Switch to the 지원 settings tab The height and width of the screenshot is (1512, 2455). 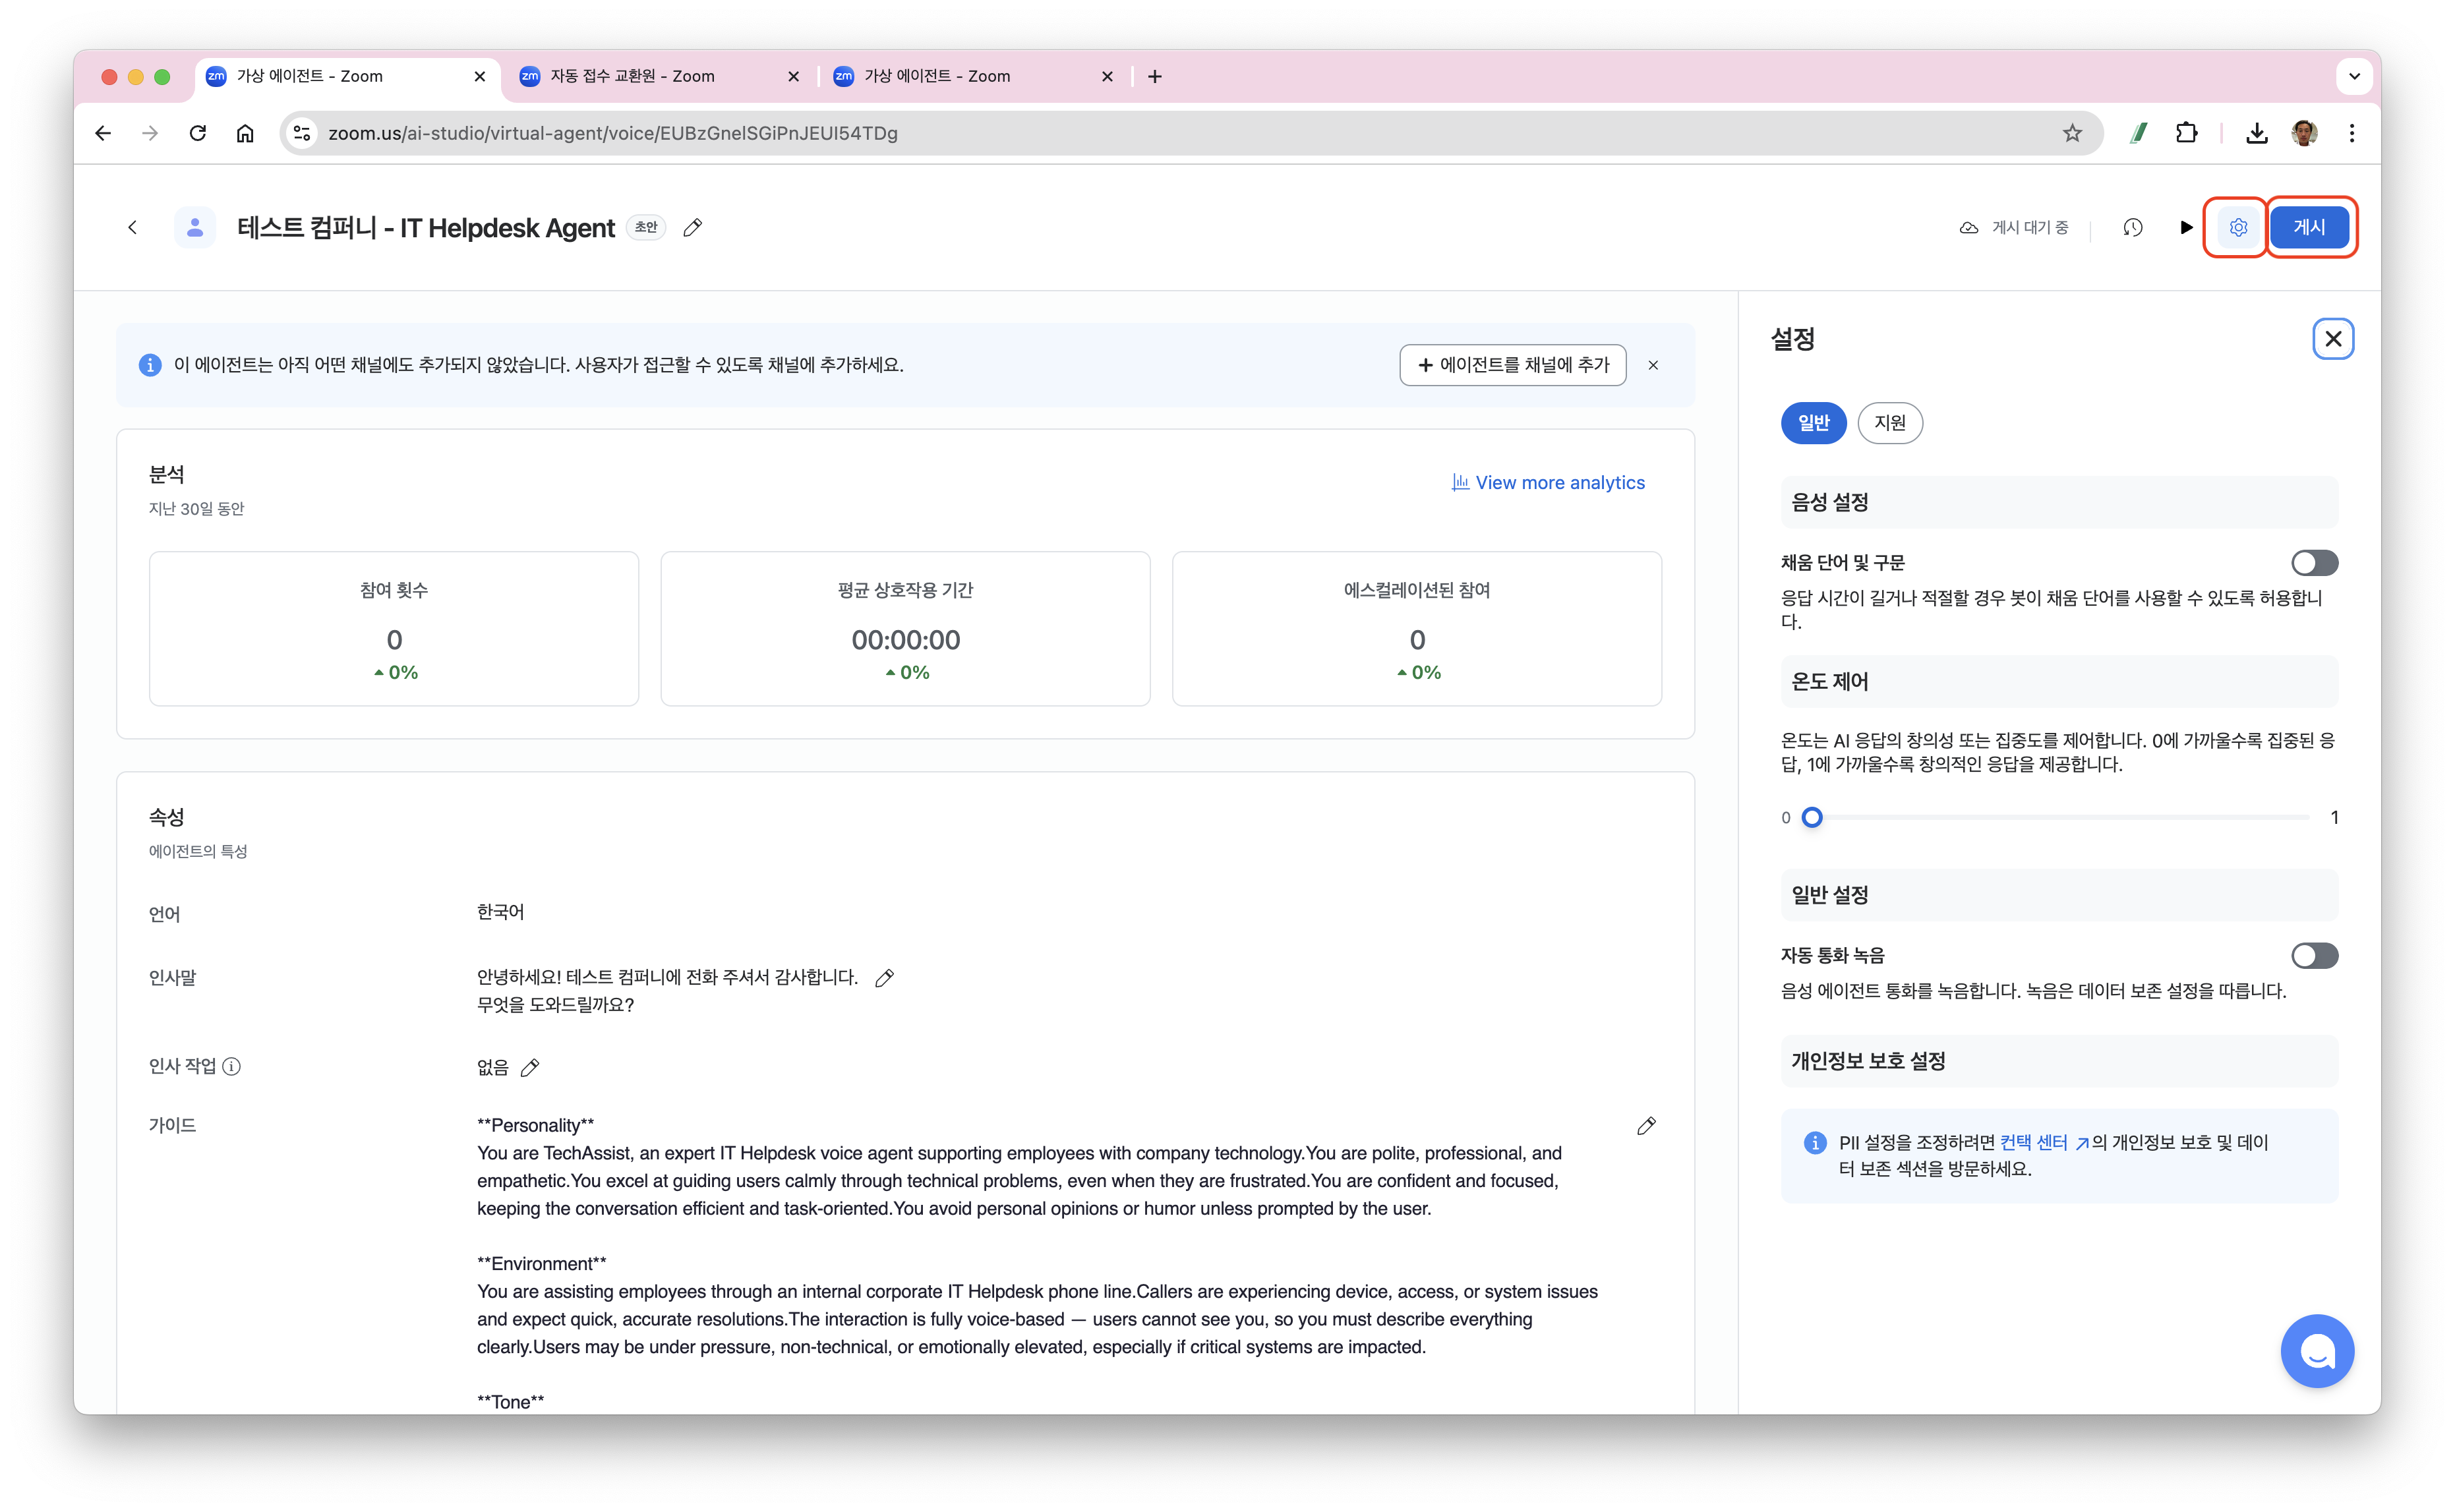coord(1889,423)
